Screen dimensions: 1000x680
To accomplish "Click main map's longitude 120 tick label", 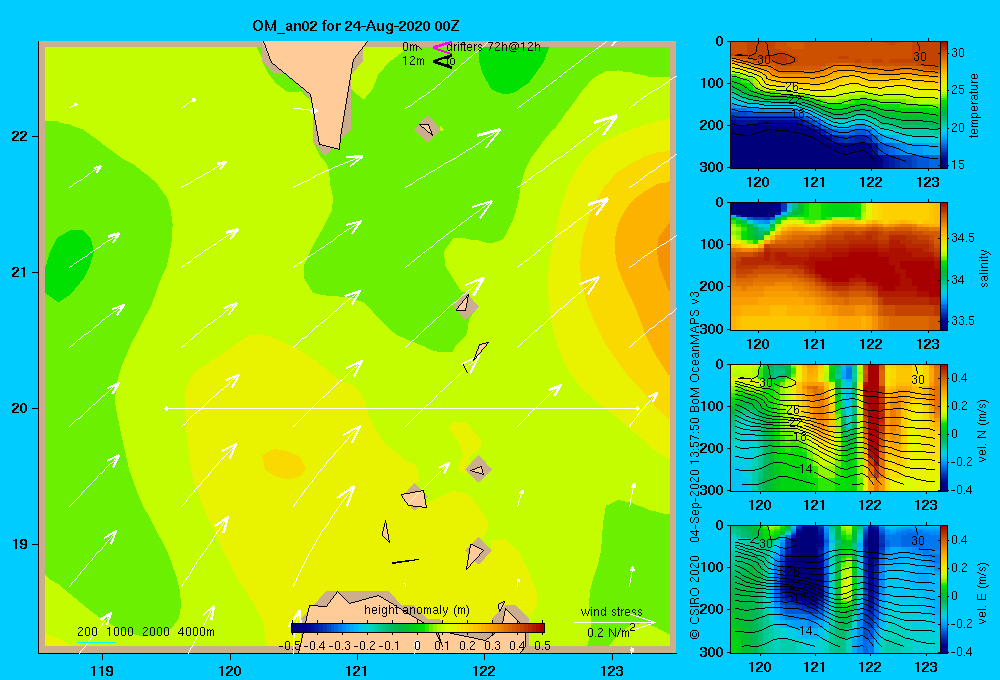I will point(230,670).
